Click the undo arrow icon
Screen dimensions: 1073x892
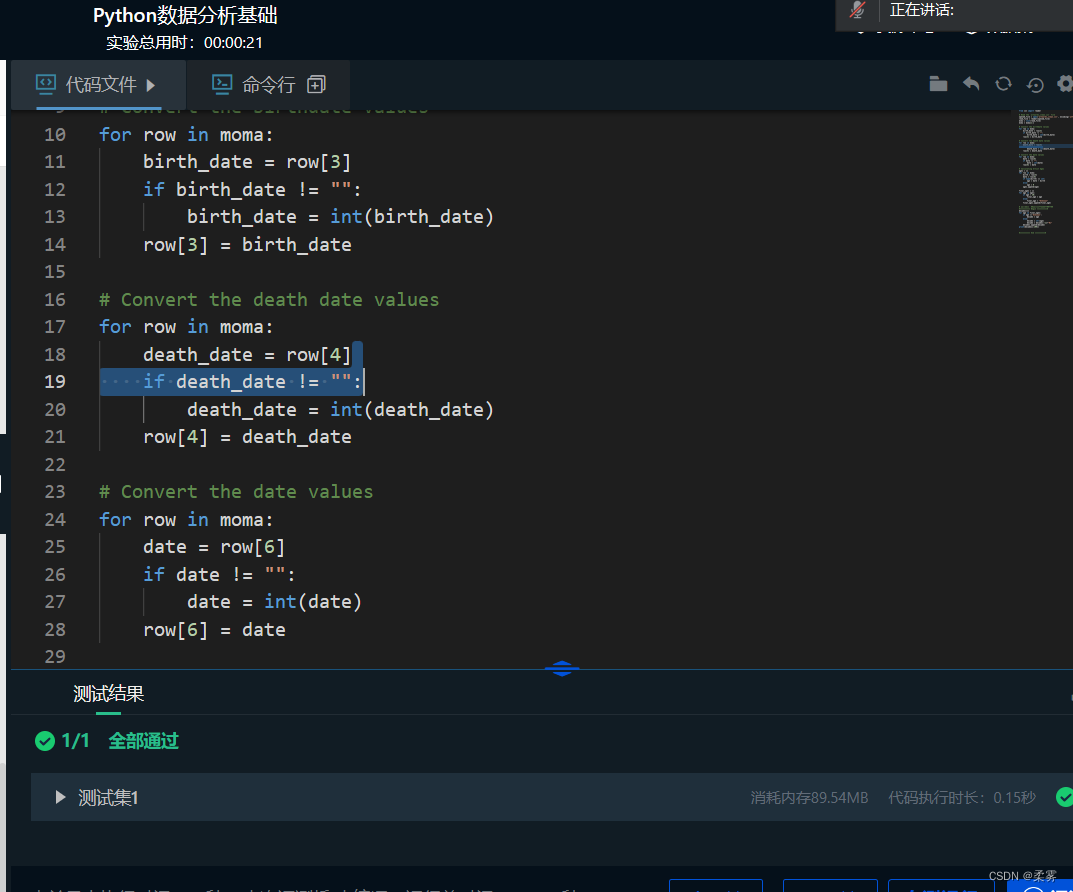(971, 84)
